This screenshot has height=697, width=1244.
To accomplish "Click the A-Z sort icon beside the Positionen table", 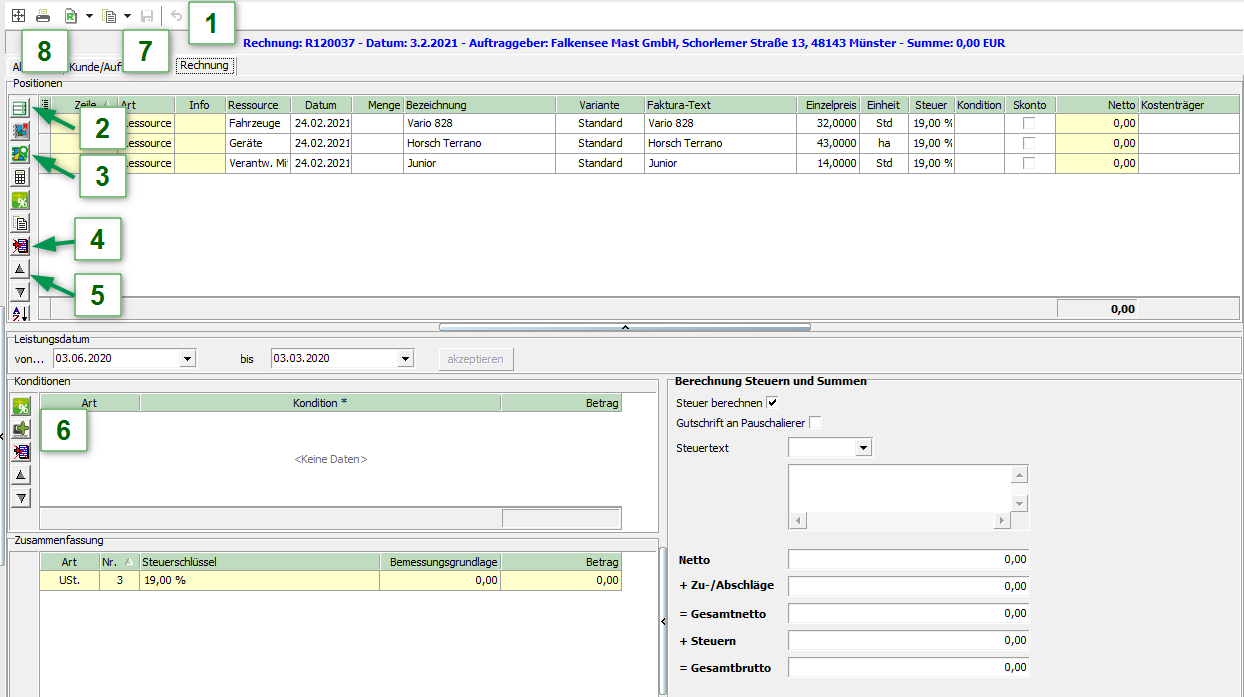I will click(20, 313).
